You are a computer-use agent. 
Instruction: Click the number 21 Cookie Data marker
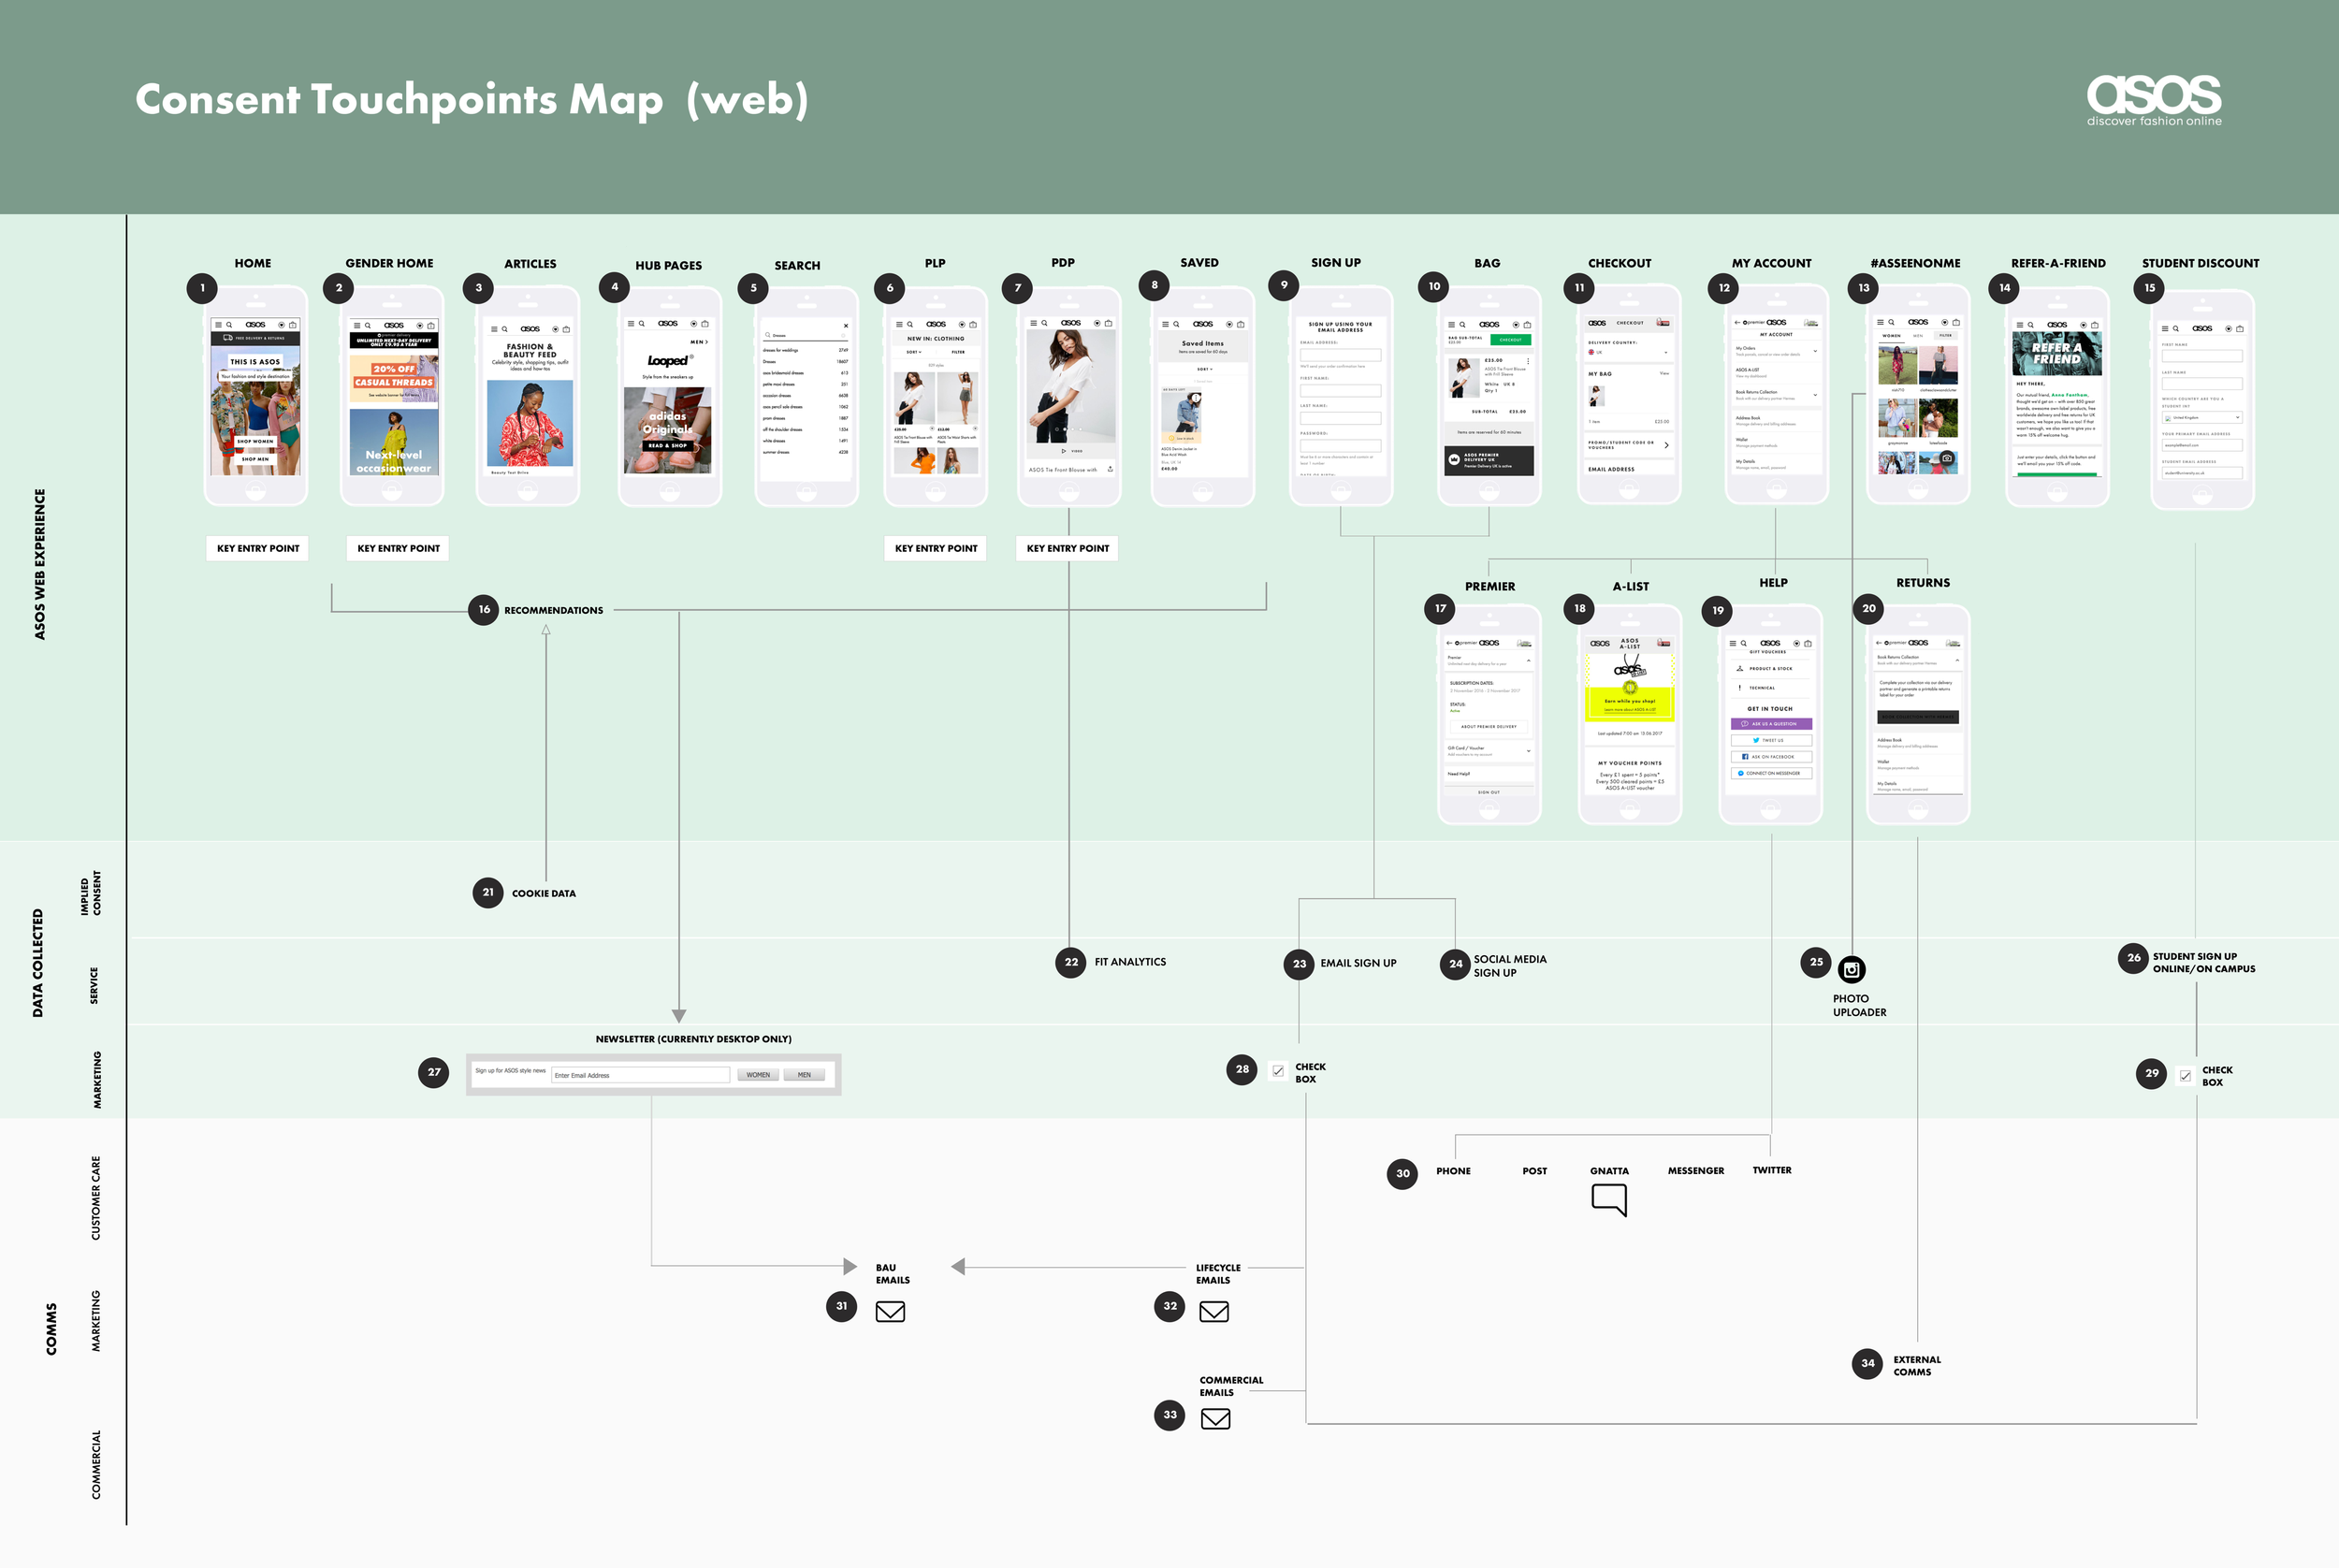pos(488,892)
